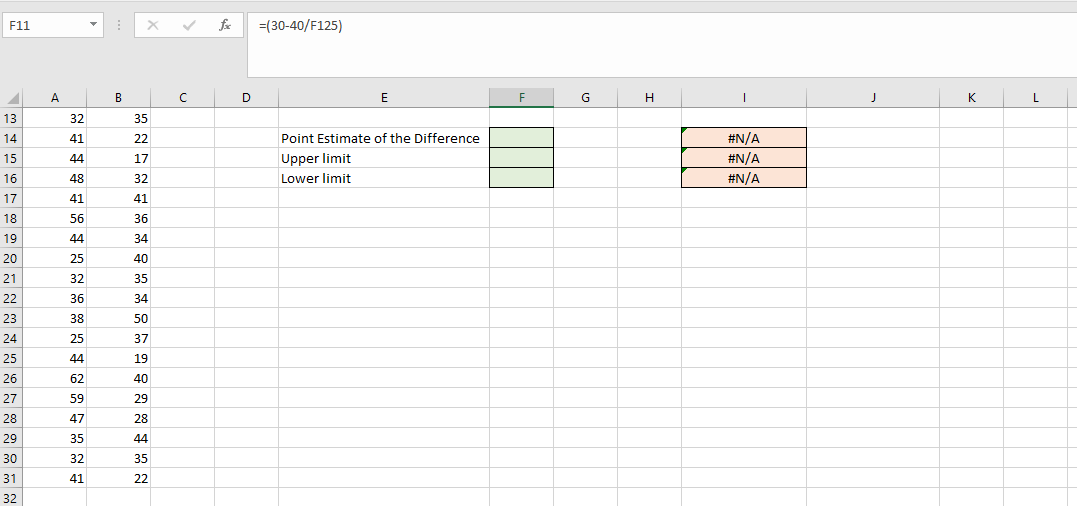Select row 13 header
The width and height of the screenshot is (1077, 506).
pyautogui.click(x=11, y=118)
